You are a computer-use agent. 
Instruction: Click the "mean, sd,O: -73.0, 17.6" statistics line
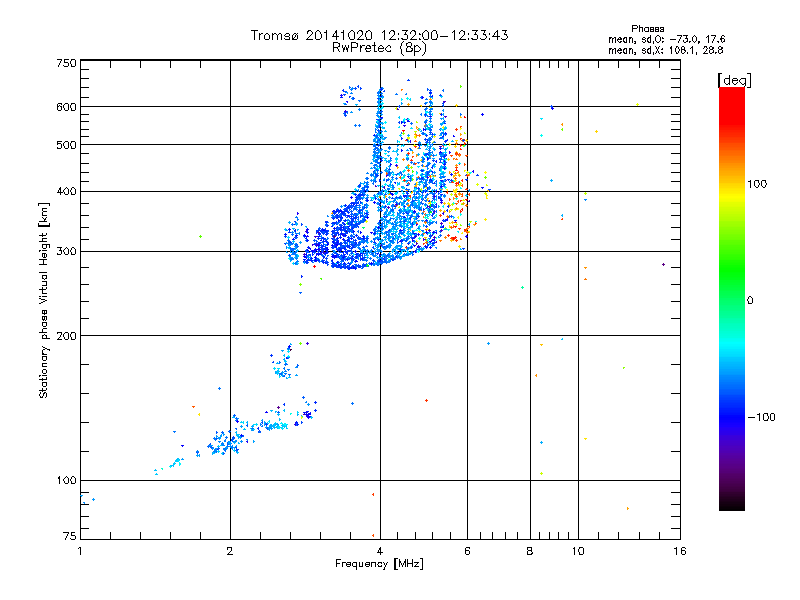click(666, 39)
